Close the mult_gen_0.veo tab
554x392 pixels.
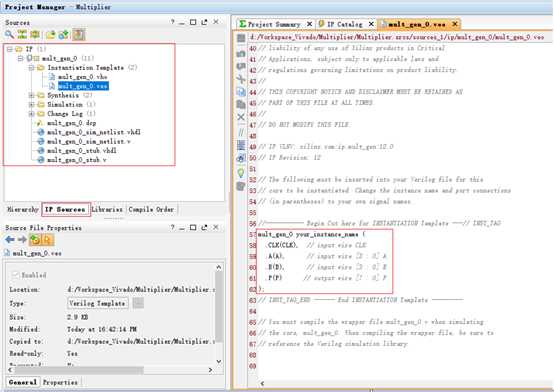click(x=455, y=24)
